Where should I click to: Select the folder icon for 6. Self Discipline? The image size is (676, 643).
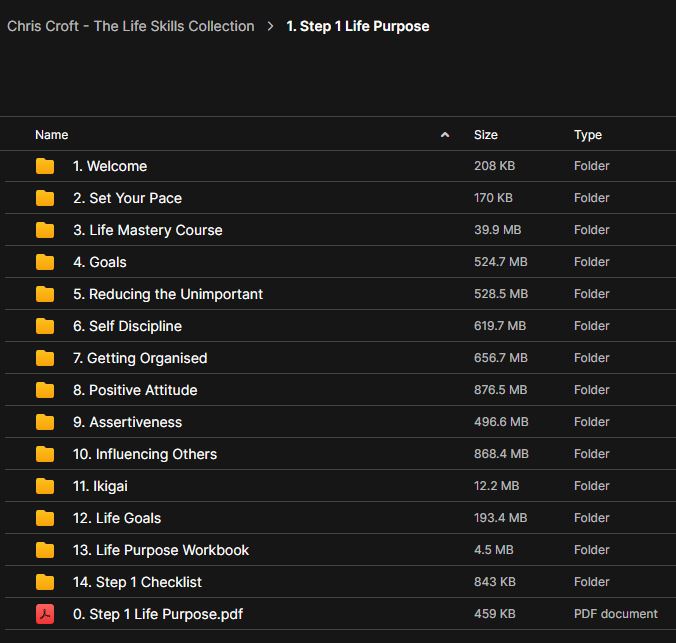[45, 326]
